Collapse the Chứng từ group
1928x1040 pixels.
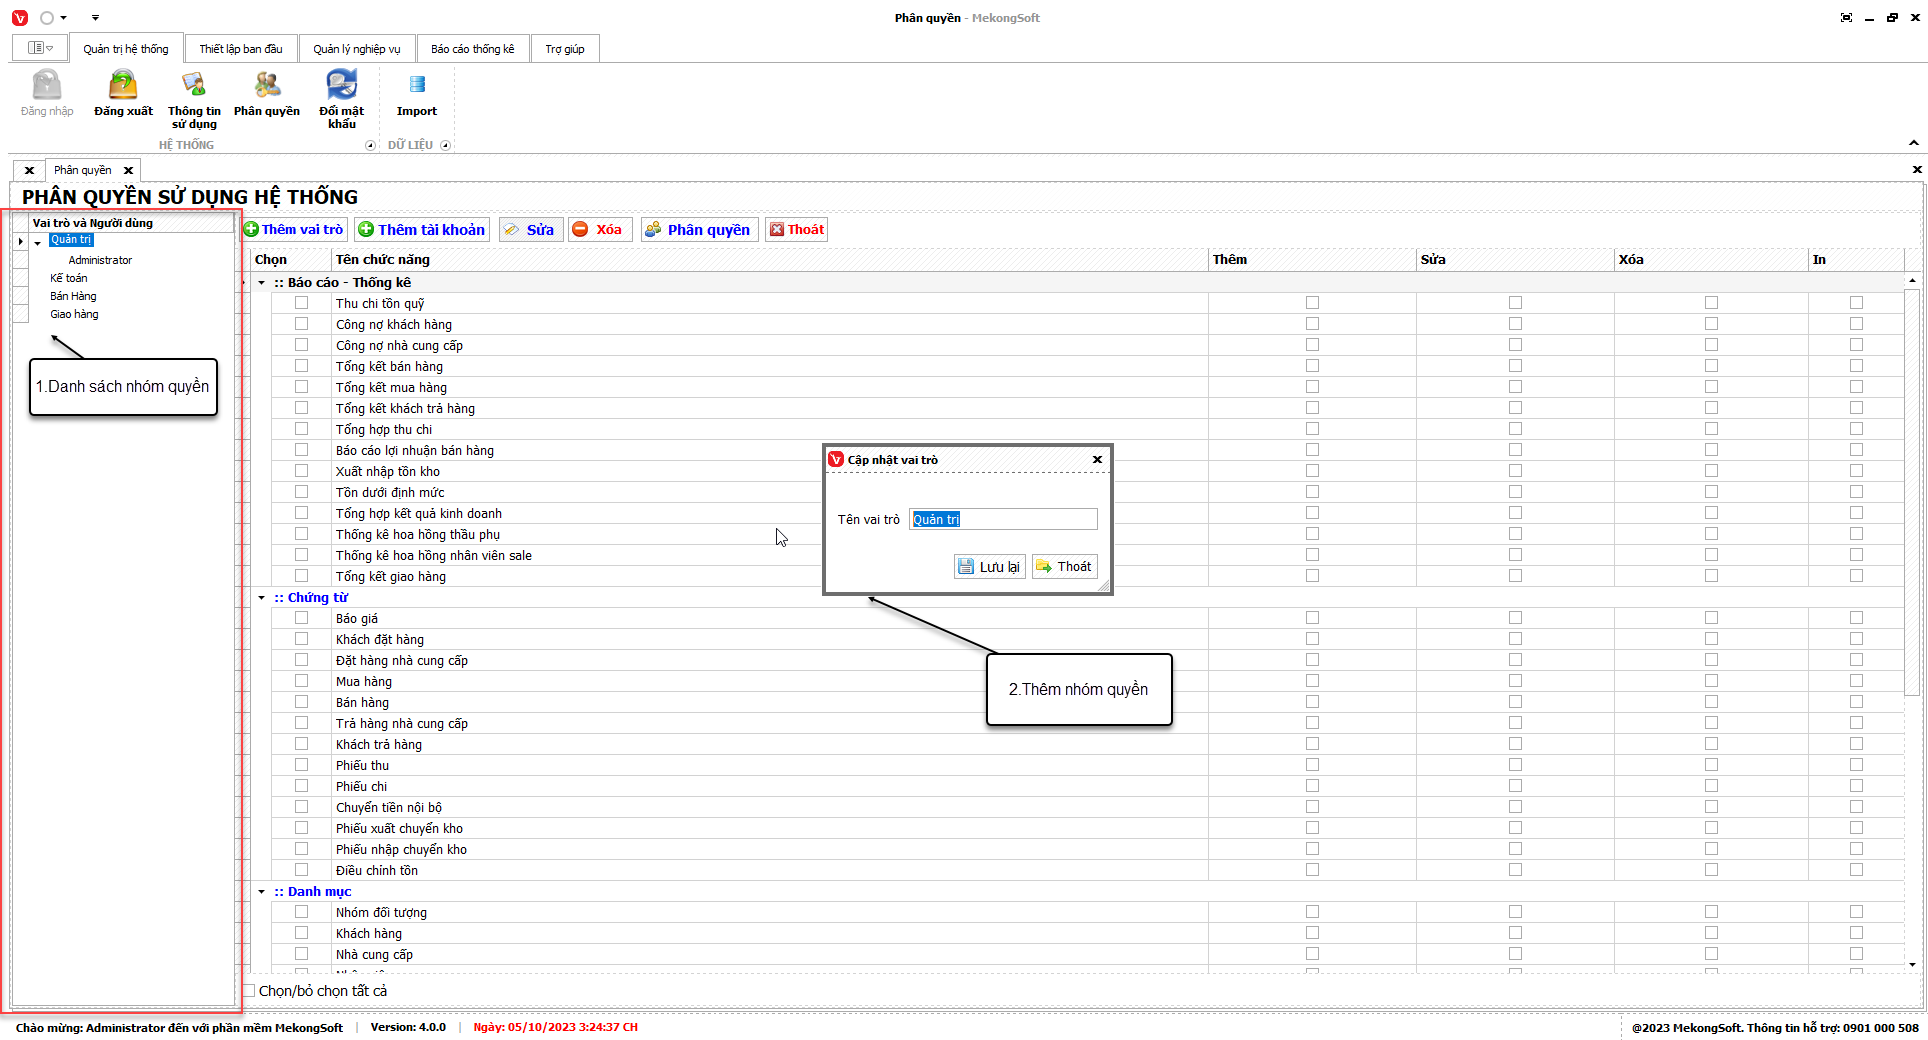point(262,598)
